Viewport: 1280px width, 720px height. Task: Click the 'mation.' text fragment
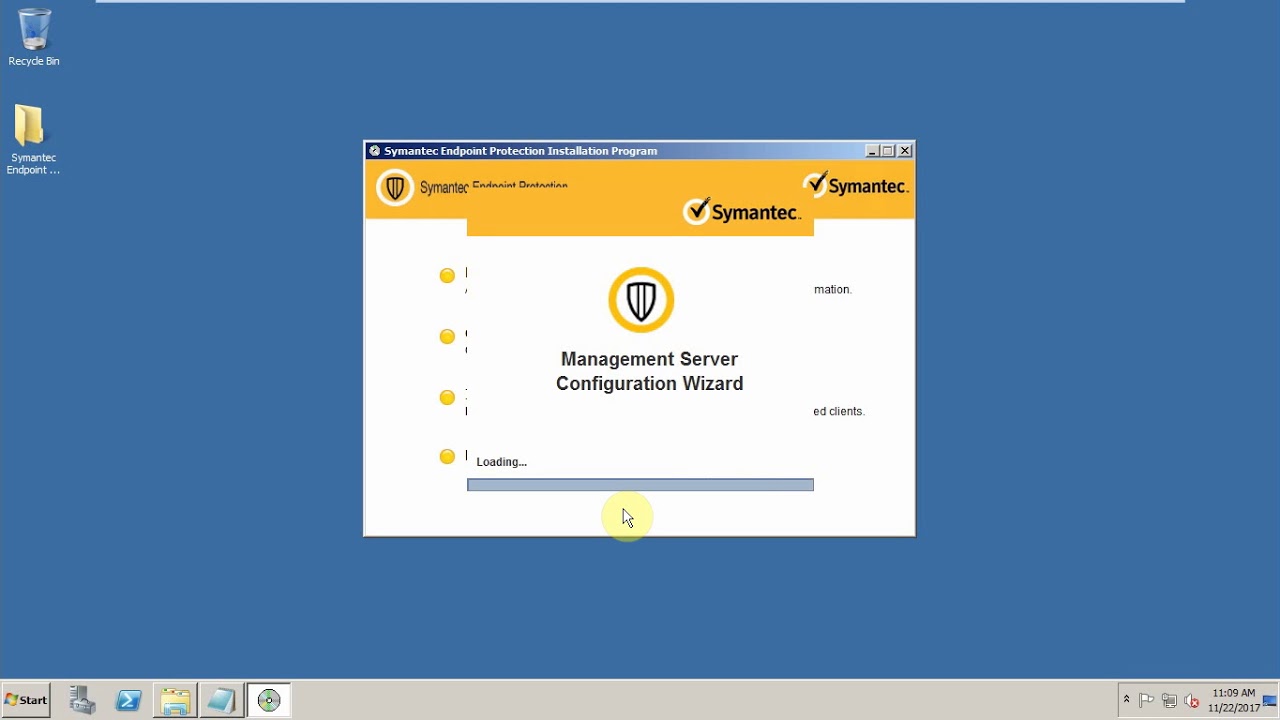tap(833, 289)
